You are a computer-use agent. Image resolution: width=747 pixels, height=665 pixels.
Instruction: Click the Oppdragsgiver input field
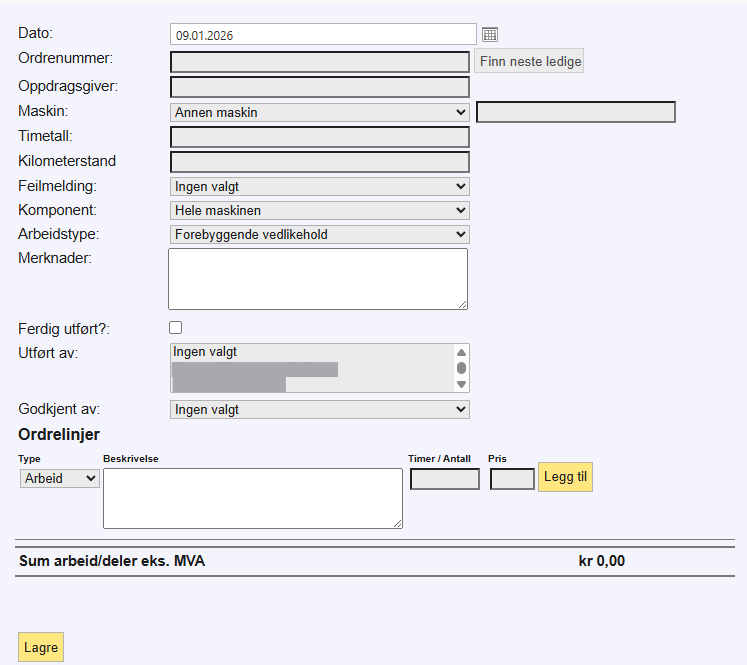319,87
